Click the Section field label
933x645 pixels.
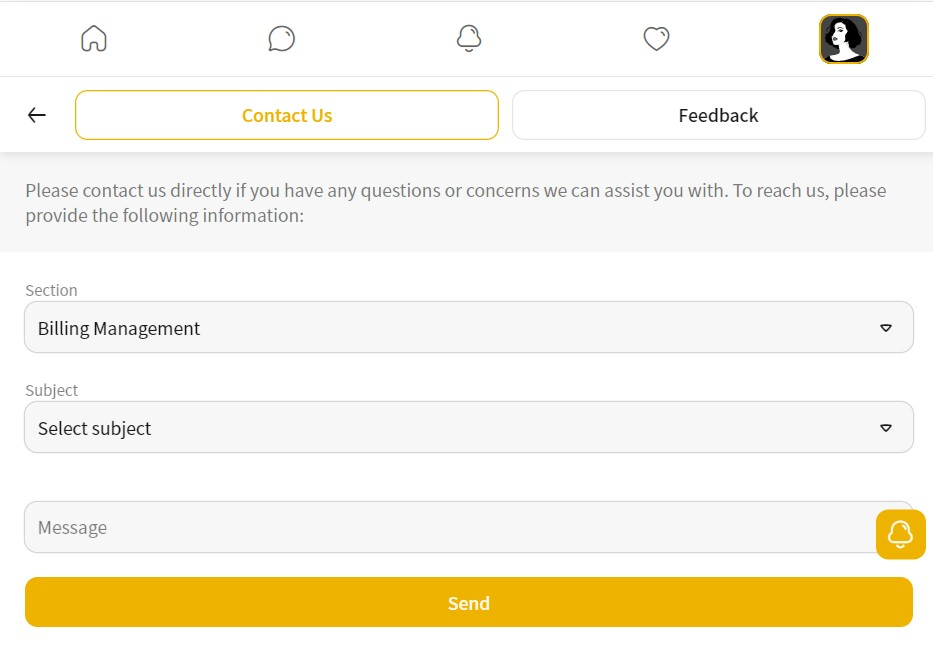pos(51,290)
